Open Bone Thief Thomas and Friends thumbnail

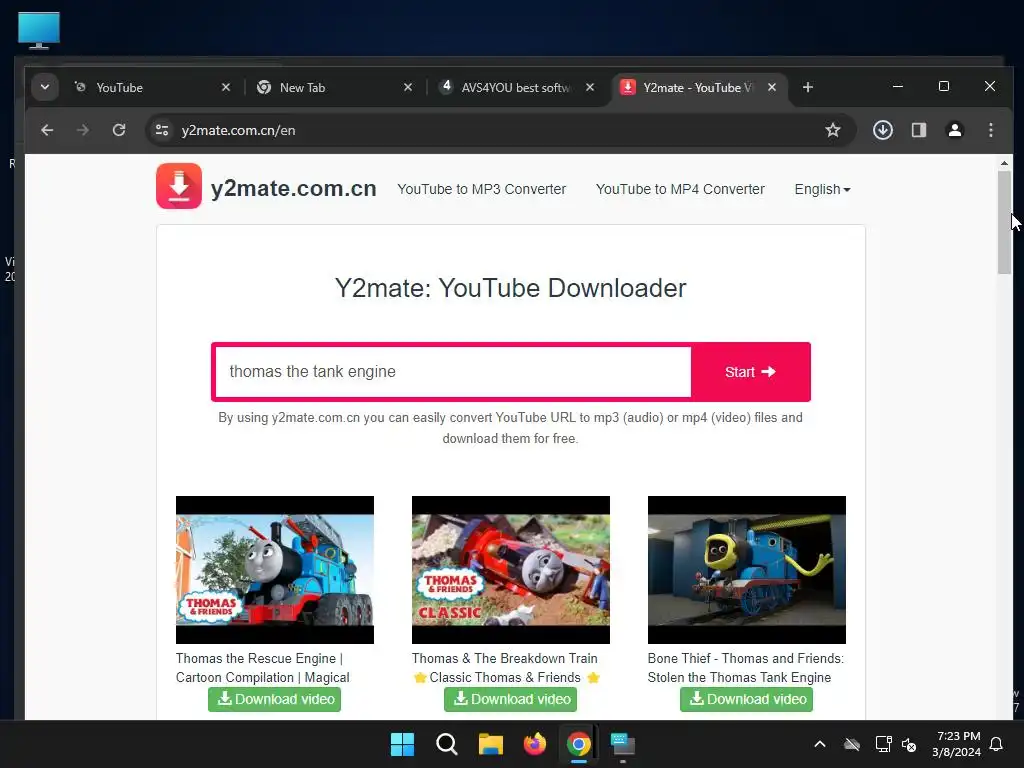click(746, 569)
